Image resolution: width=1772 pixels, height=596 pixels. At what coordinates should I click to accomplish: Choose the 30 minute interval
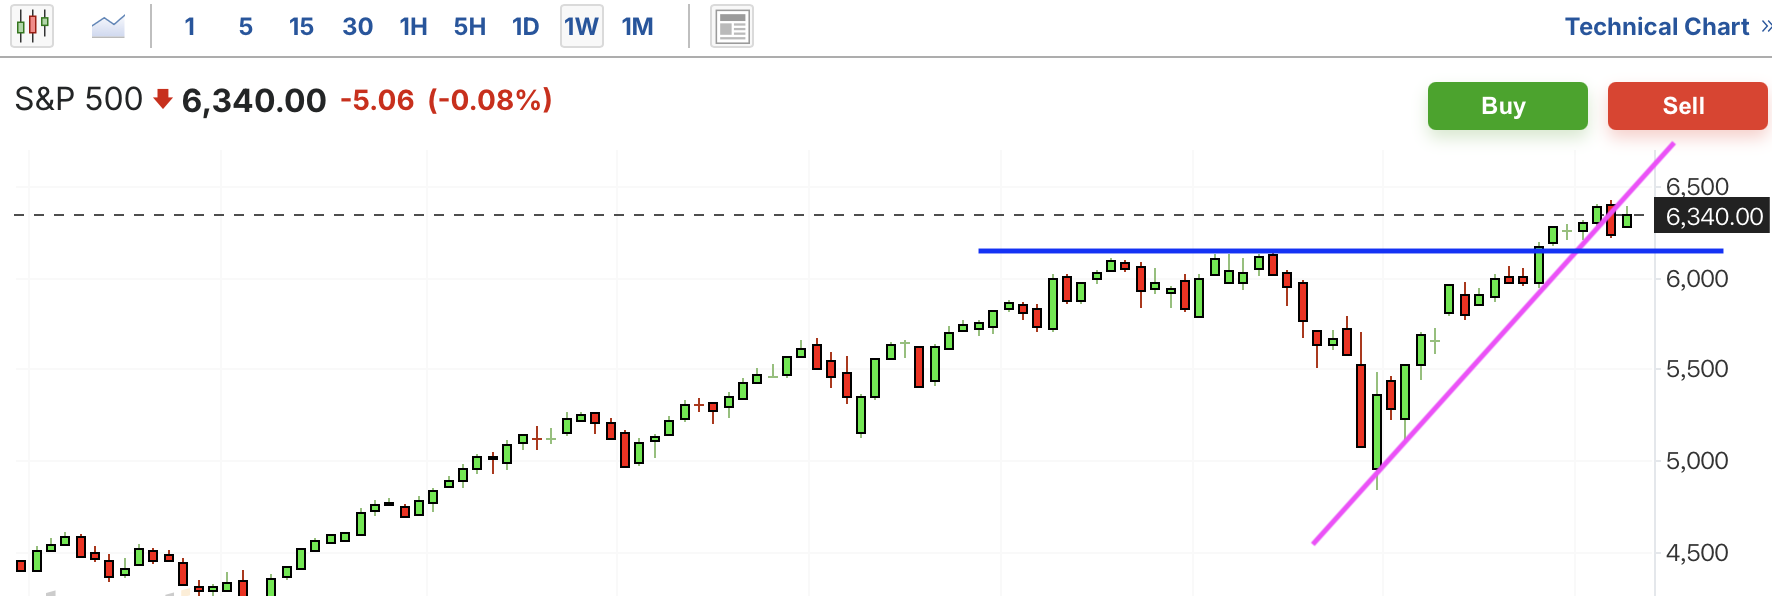[x=357, y=26]
